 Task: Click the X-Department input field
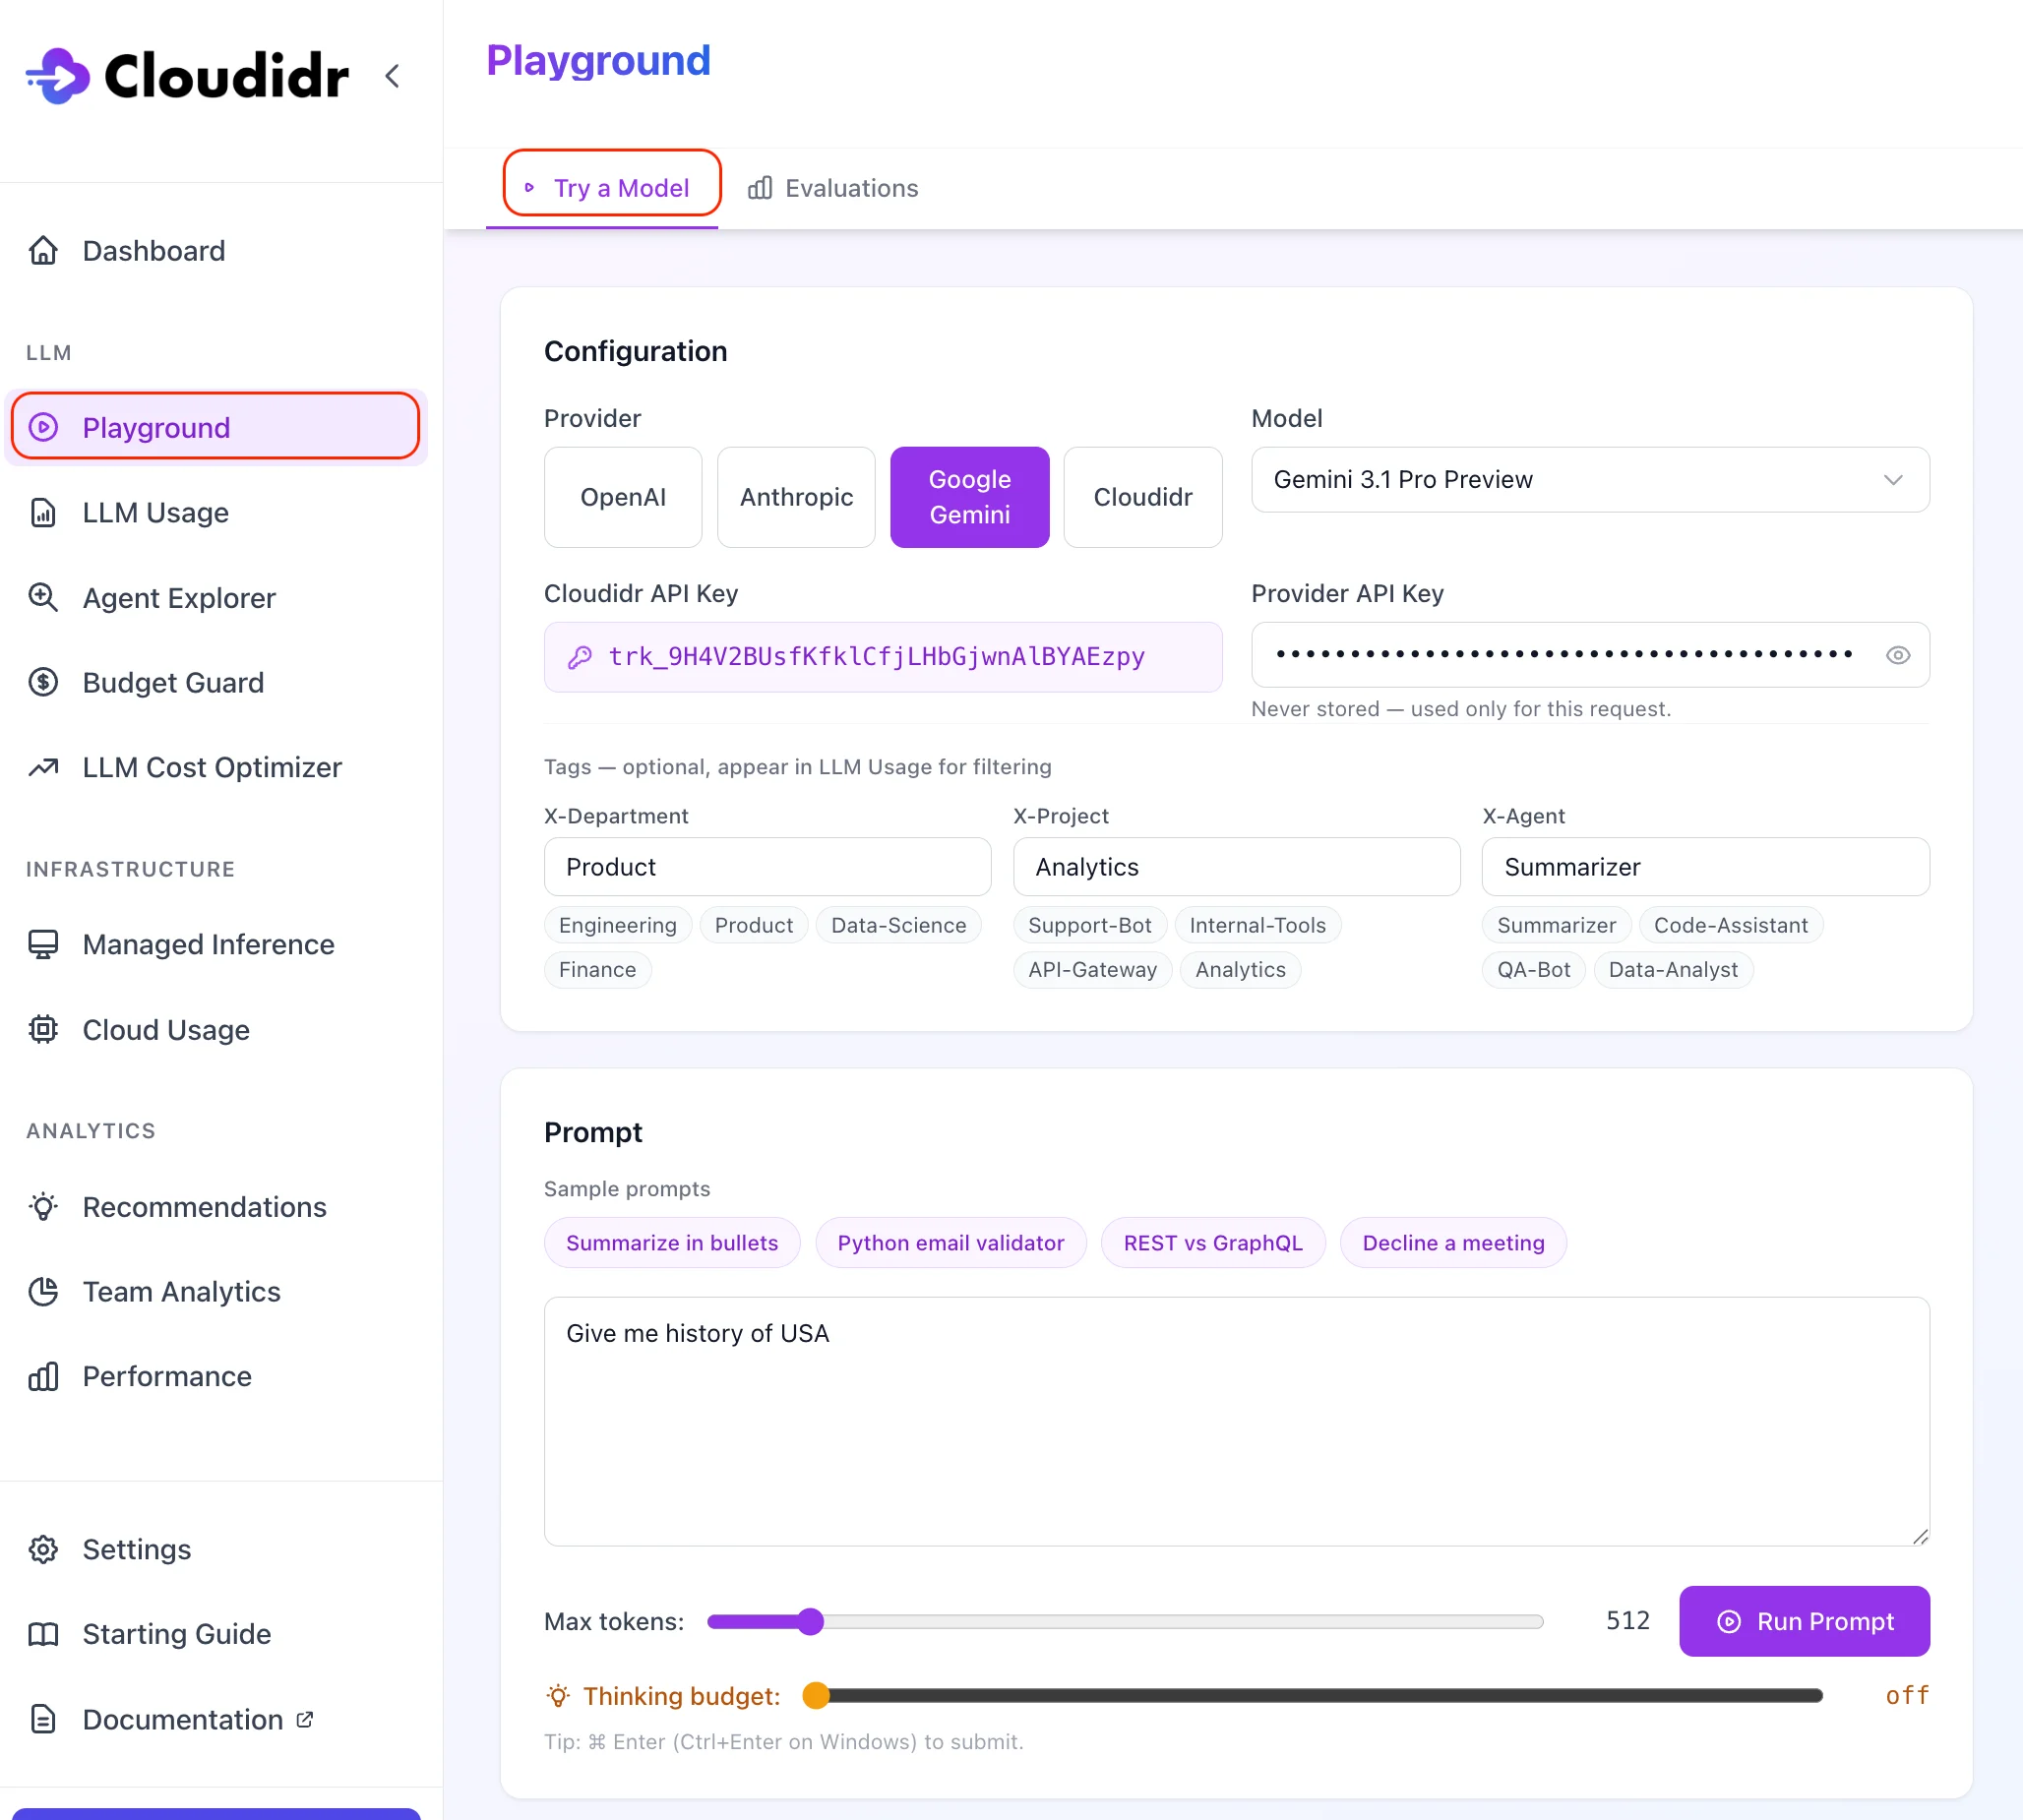click(x=767, y=867)
